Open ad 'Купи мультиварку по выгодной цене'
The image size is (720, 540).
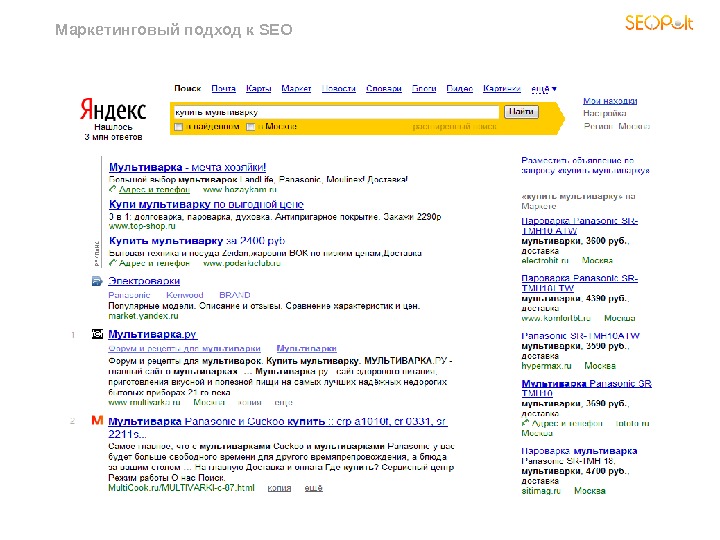[x=206, y=204]
